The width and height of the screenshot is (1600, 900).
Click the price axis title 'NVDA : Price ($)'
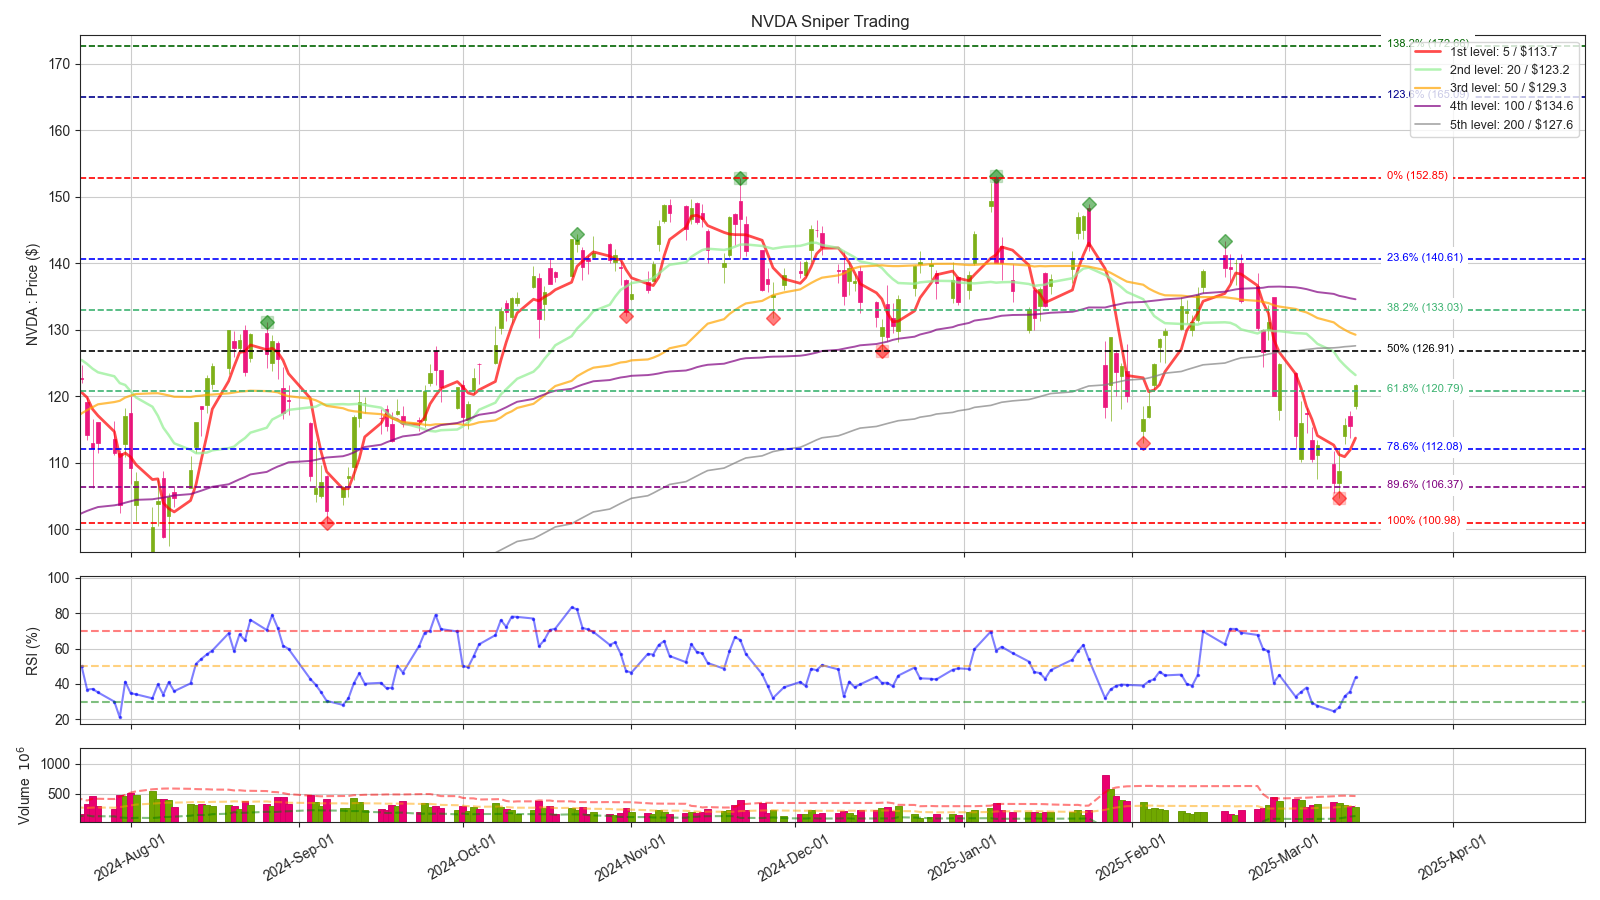pyautogui.click(x=32, y=294)
